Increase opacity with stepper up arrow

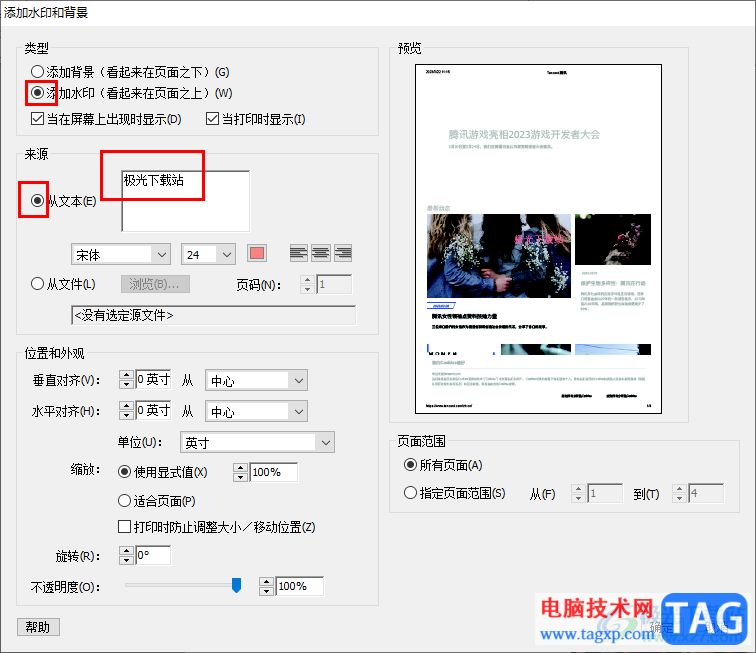tap(267, 582)
